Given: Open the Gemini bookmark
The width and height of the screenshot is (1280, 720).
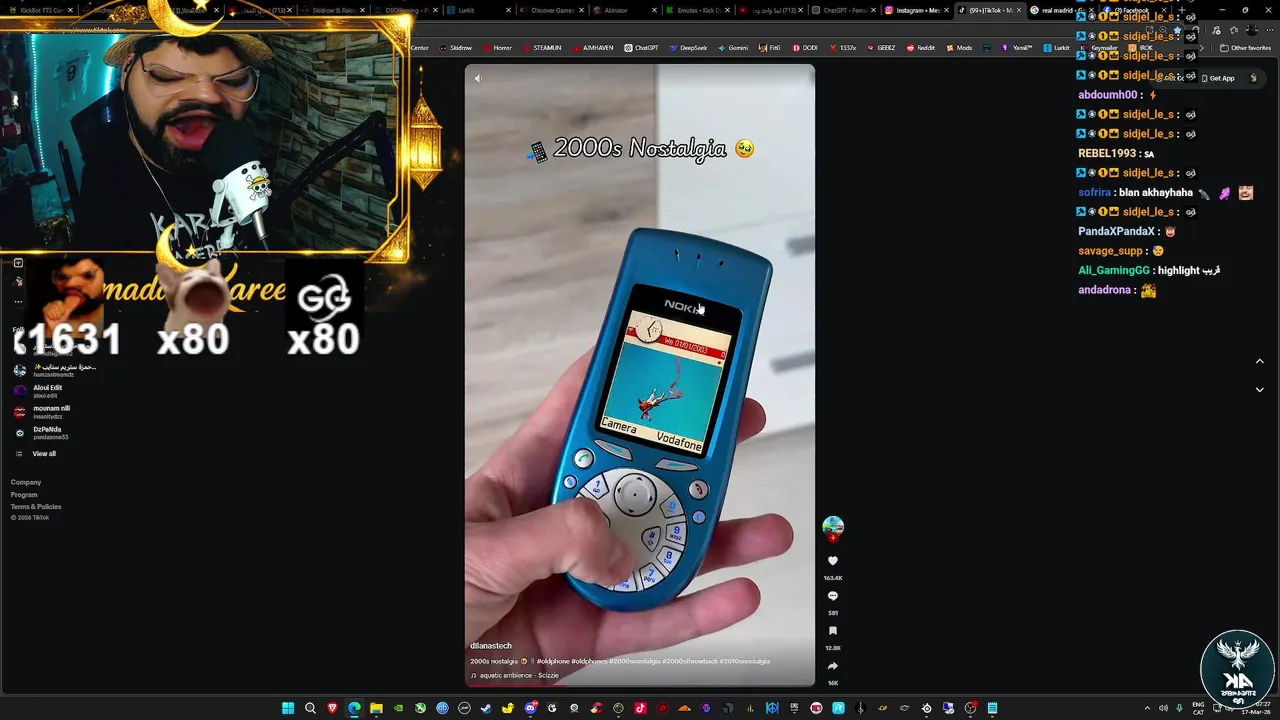Looking at the screenshot, I should click(732, 48).
